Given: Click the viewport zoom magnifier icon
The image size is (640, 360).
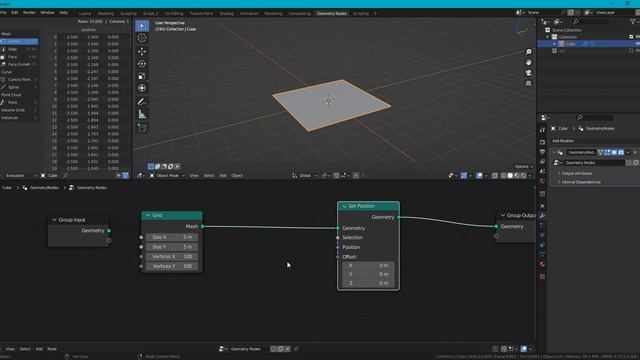Looking at the screenshot, I should 529,52.
